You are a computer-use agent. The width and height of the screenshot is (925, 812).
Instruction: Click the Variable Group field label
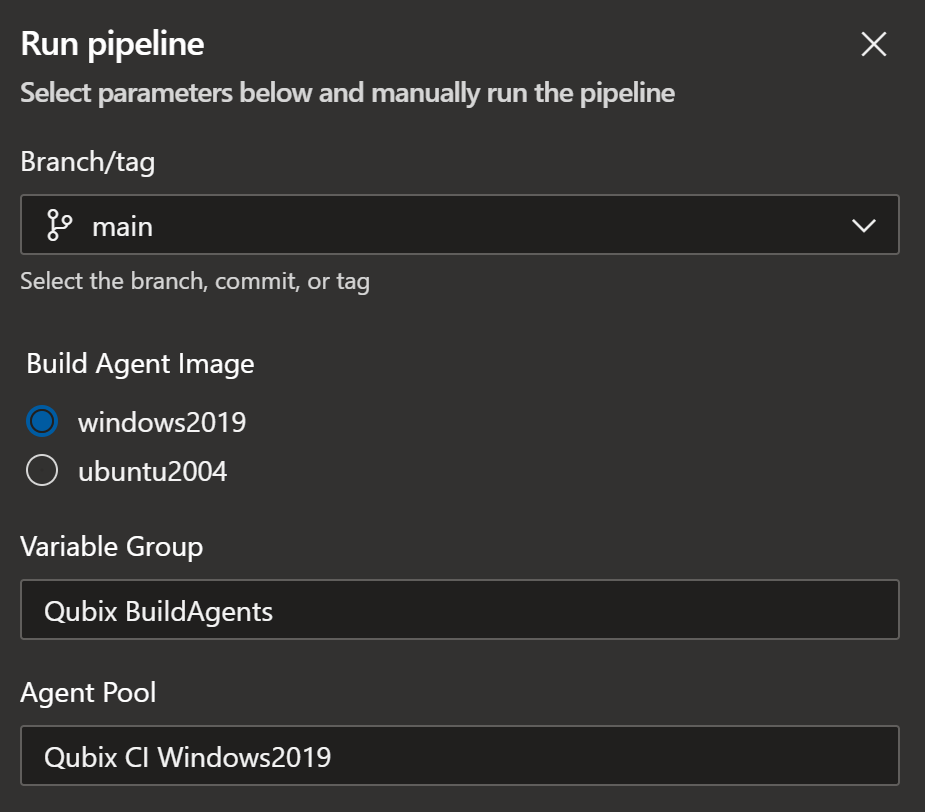[111, 546]
